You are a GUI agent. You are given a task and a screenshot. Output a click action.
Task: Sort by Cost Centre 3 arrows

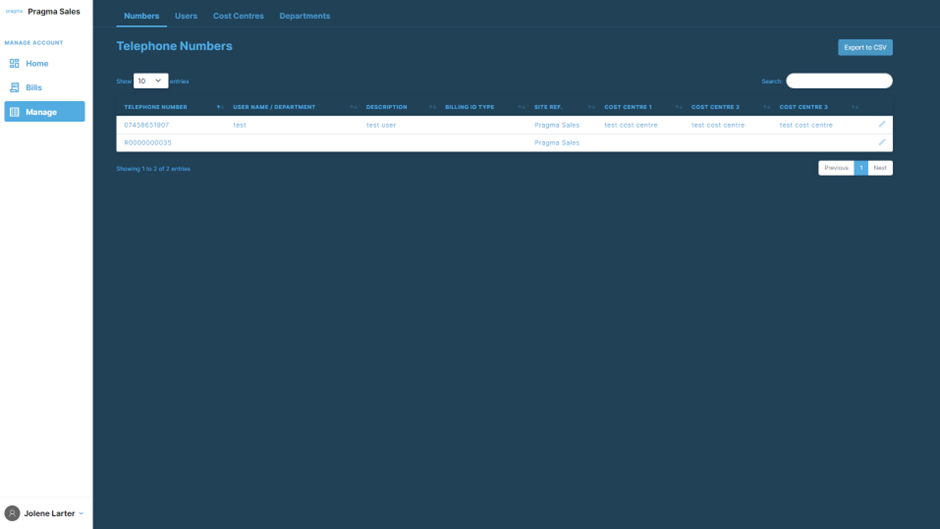(855, 107)
